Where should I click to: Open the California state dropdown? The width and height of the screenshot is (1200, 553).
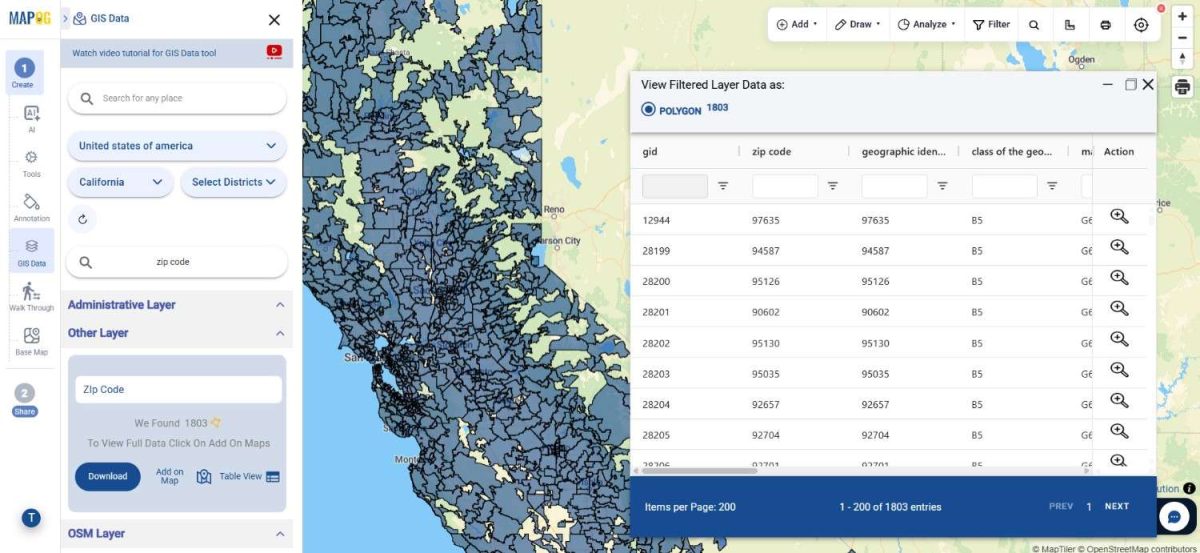(x=120, y=182)
